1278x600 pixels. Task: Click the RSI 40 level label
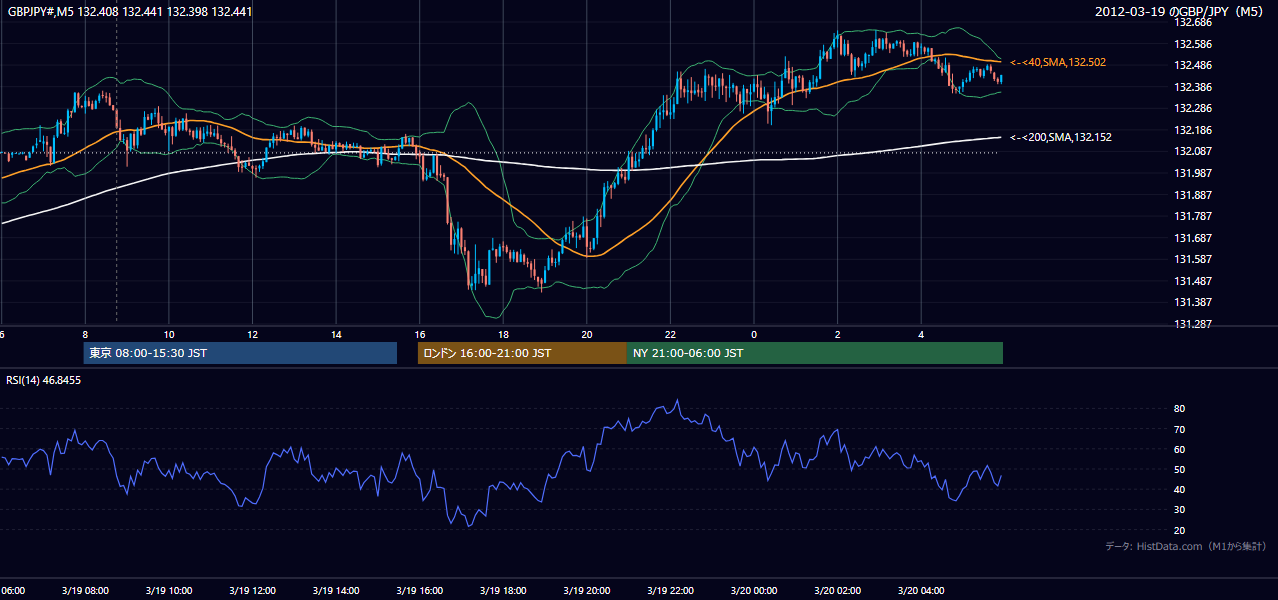(x=1179, y=489)
